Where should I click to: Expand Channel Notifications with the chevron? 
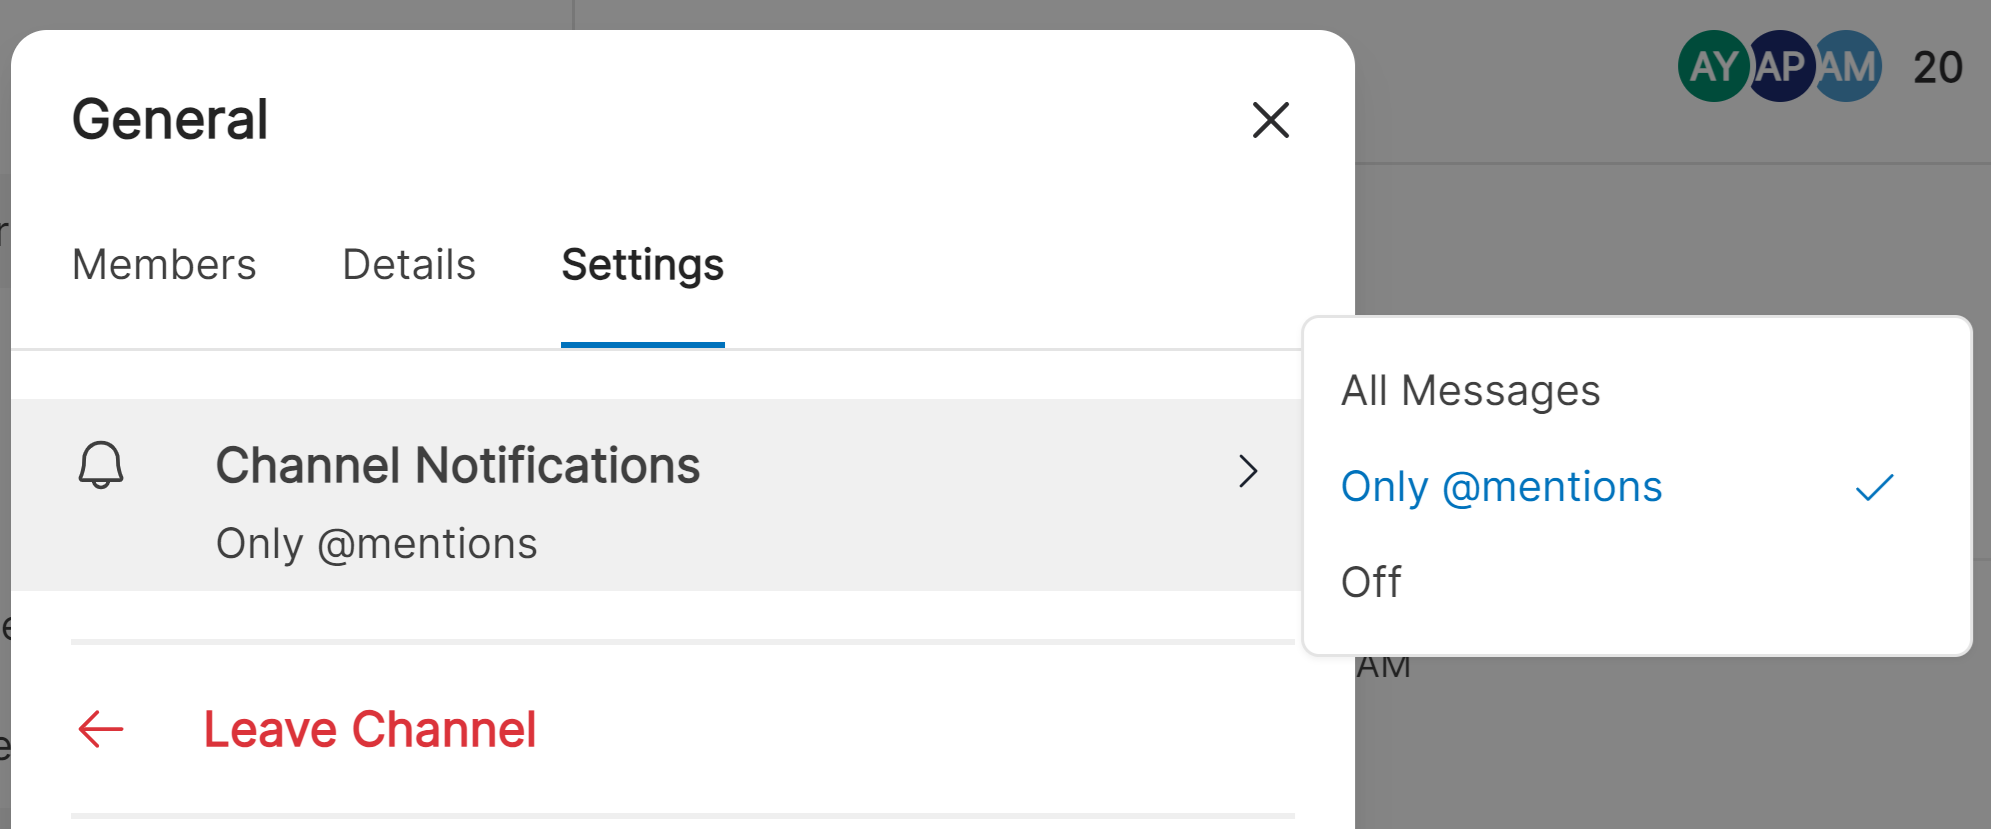(x=1247, y=470)
